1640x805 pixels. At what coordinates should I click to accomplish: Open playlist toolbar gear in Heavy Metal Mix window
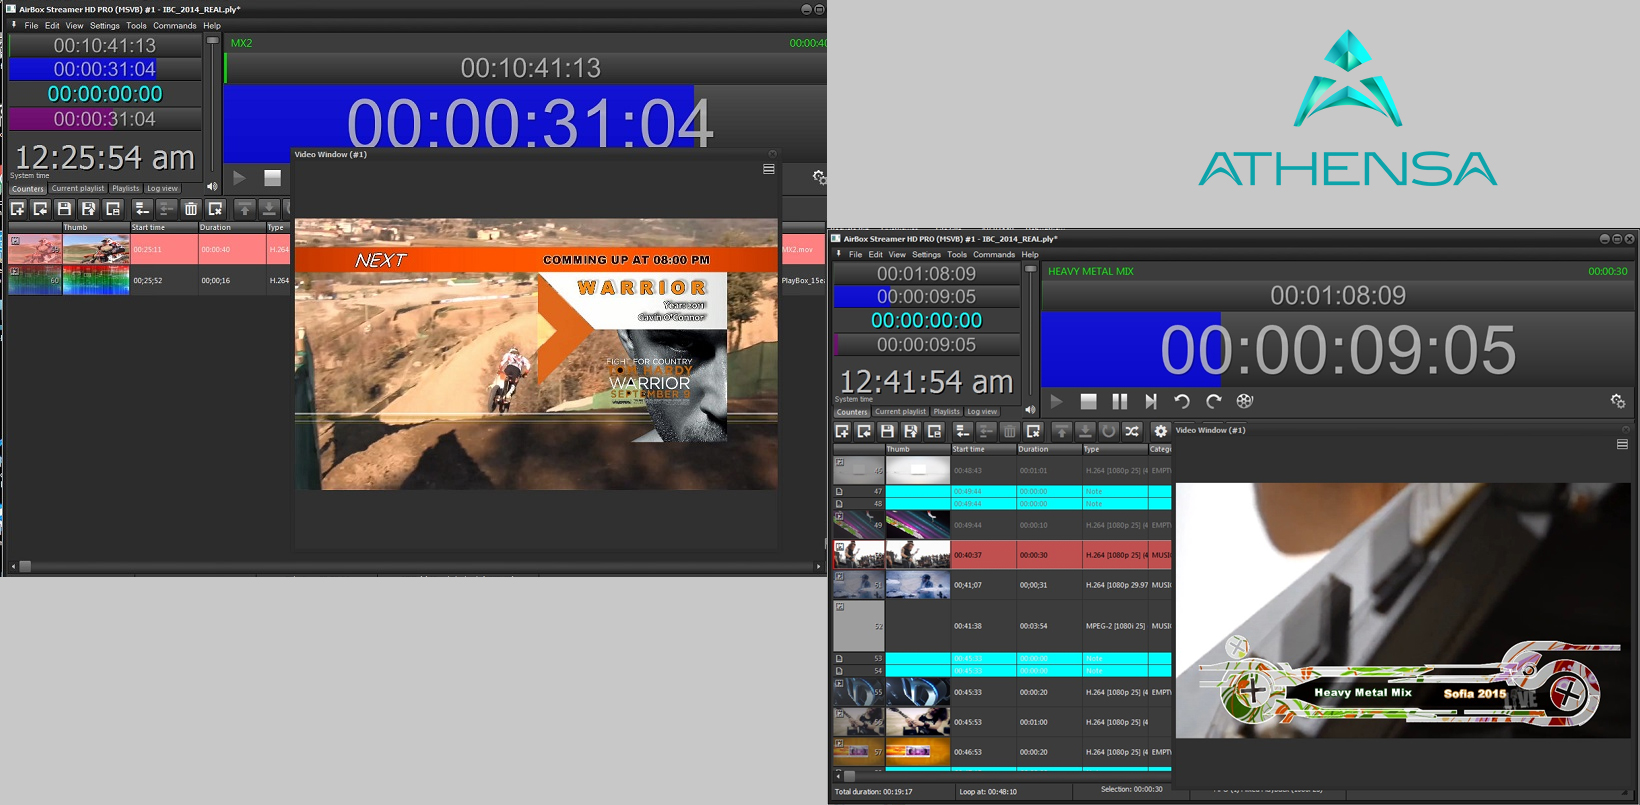click(x=1161, y=431)
